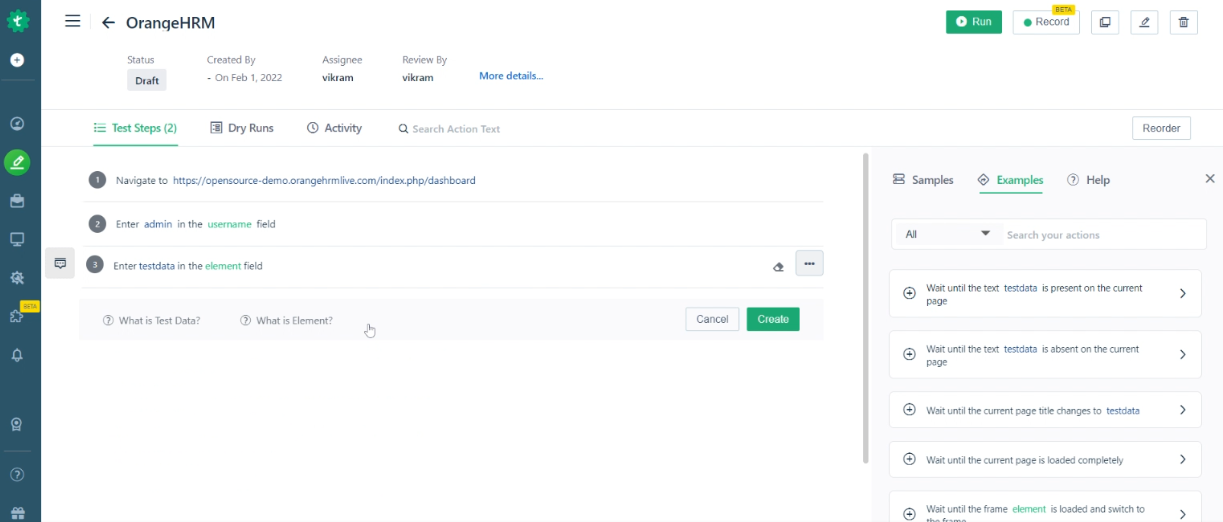Click the Testsigma logo in the sidebar

(18, 19)
